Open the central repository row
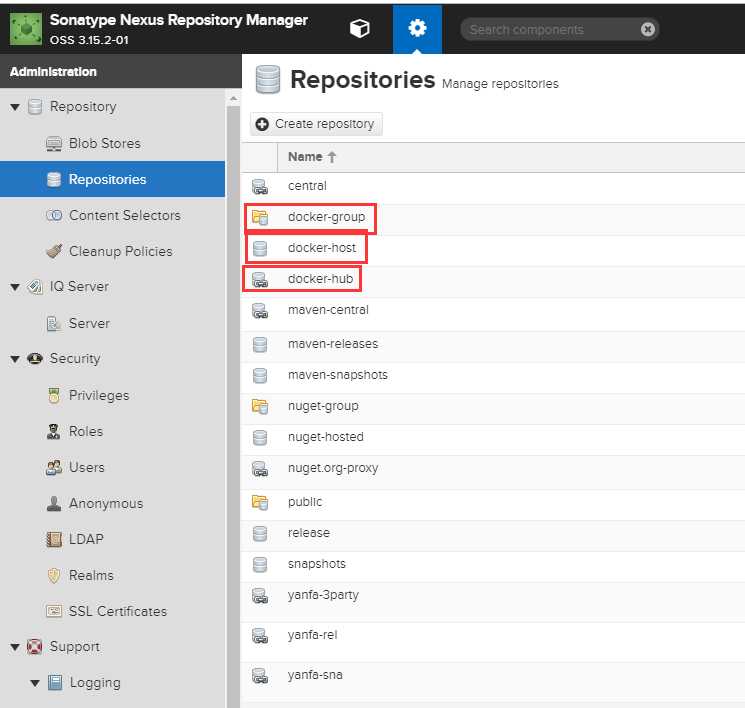Screen dimensions: 745x708 [493, 186]
